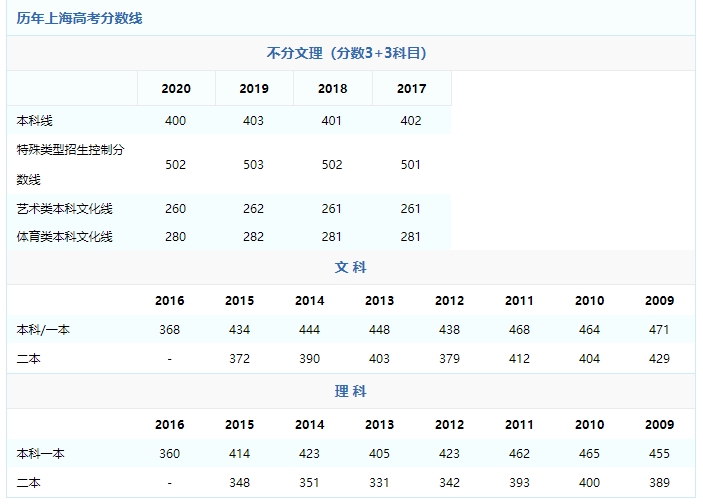Select the 体育类本科文化线 row label
703x504 pixels.
click(x=65, y=237)
